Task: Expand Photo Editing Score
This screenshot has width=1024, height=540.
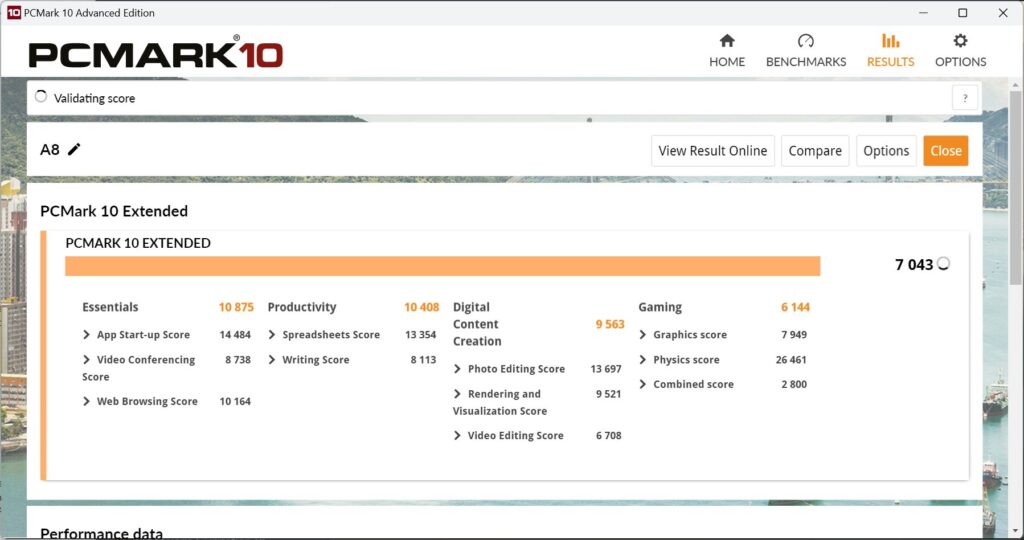Action: (x=457, y=369)
